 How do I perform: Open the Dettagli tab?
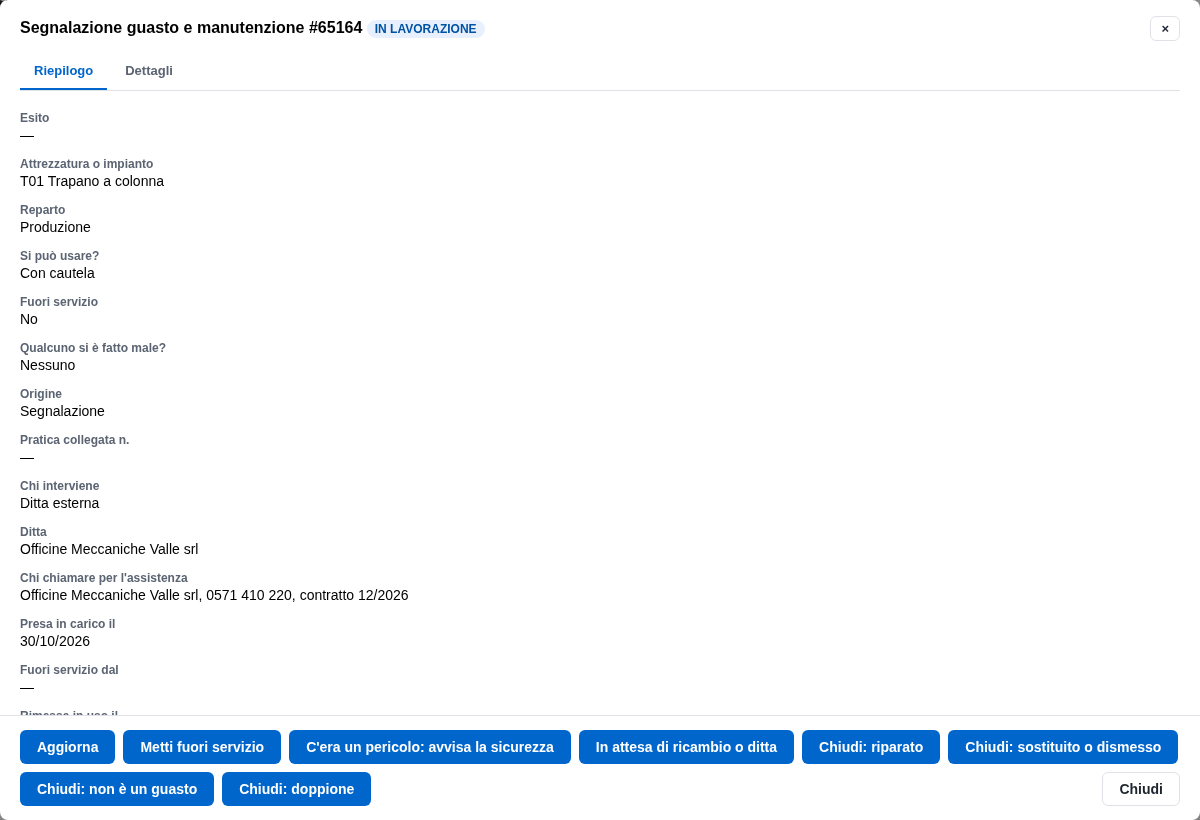pyautogui.click(x=149, y=70)
